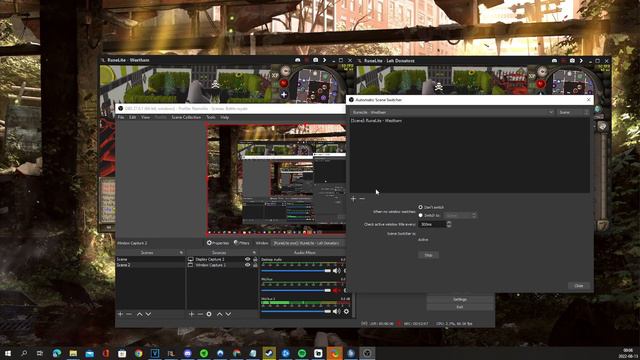Select RuneLite Westham entry in switcher list
Screen dimensions: 640x360
(x=376, y=121)
